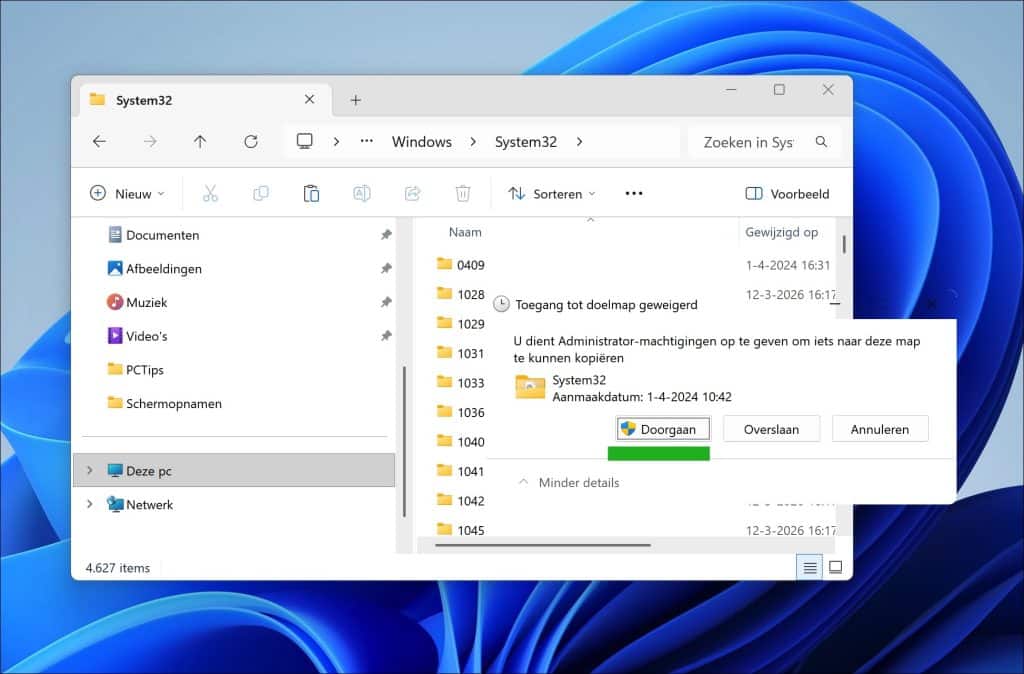Expand the chevron after System32 in path
The width and height of the screenshot is (1024, 674).
point(579,142)
